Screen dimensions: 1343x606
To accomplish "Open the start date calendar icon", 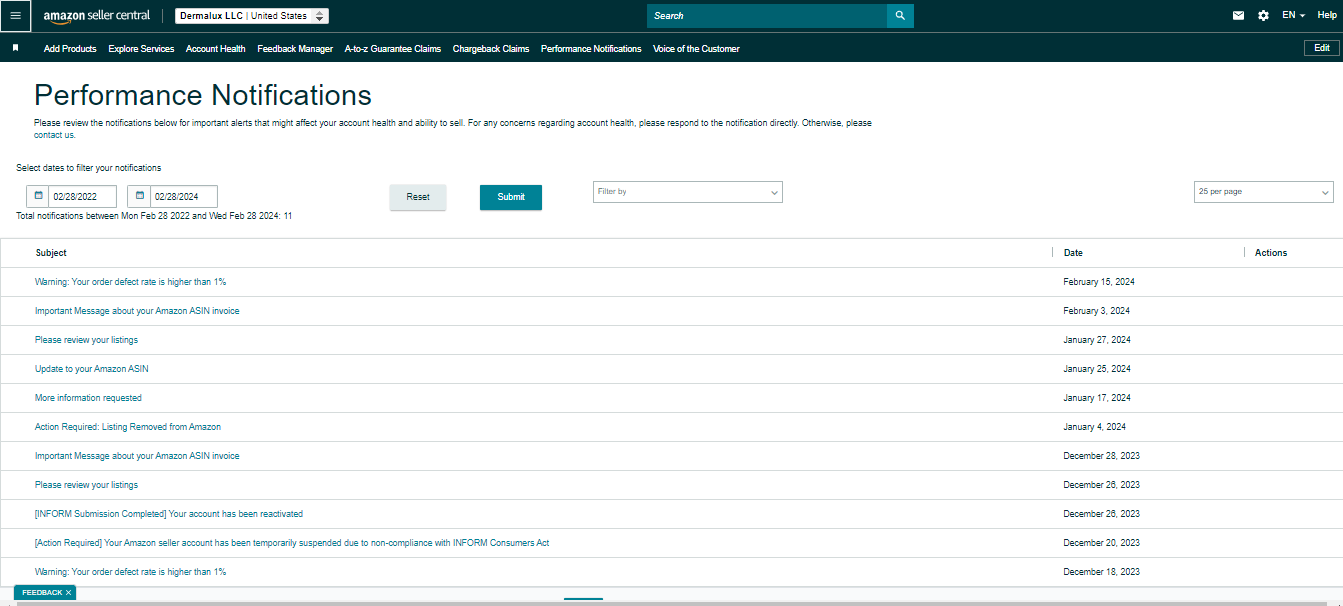I will tap(38, 196).
